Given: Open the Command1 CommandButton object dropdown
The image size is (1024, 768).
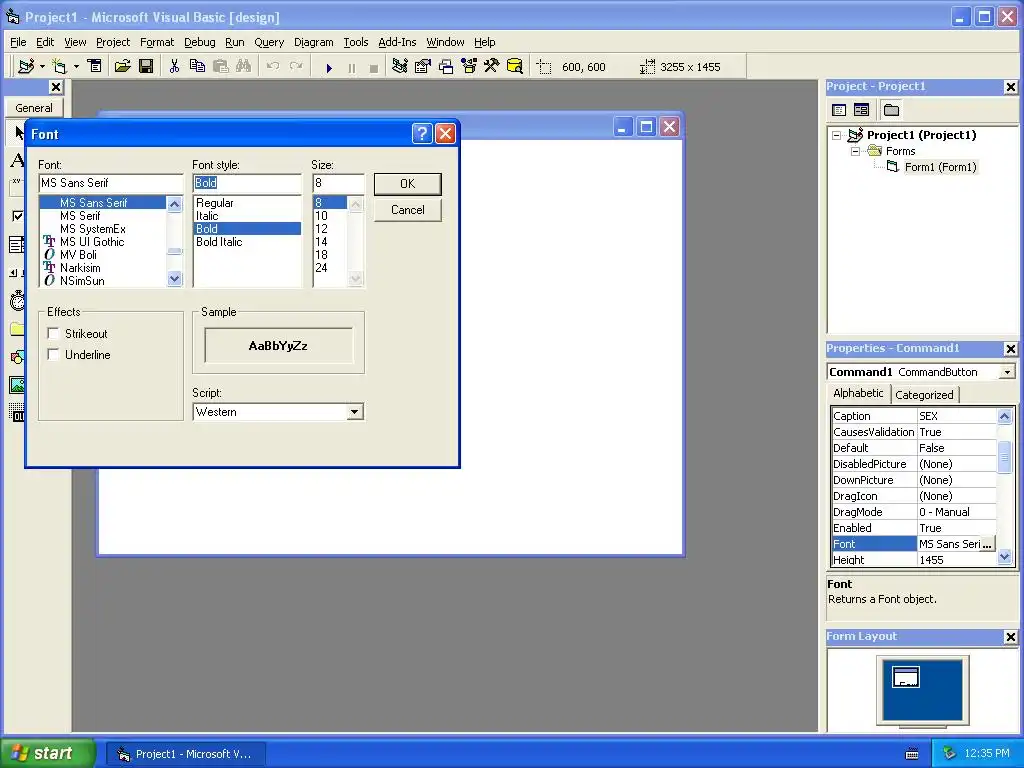Looking at the screenshot, I should pyautogui.click(x=1007, y=372).
